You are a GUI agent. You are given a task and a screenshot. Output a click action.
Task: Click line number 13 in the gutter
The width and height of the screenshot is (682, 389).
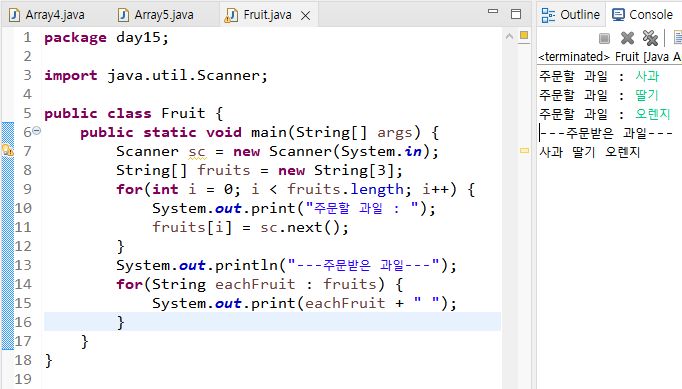(23, 265)
